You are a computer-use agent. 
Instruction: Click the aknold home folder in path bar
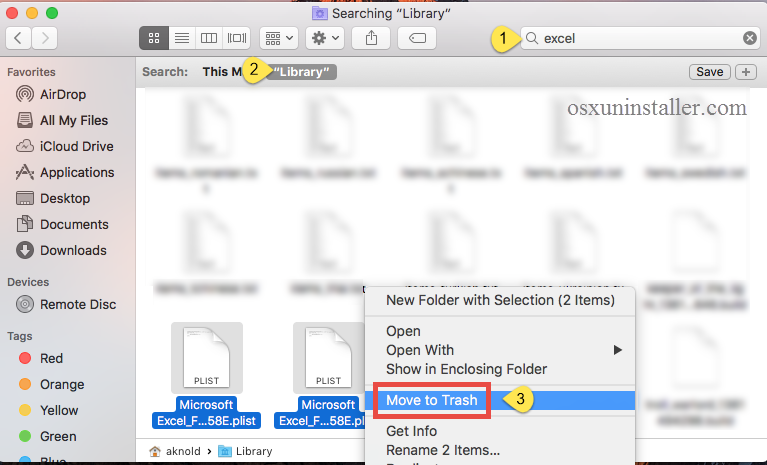[x=175, y=451]
